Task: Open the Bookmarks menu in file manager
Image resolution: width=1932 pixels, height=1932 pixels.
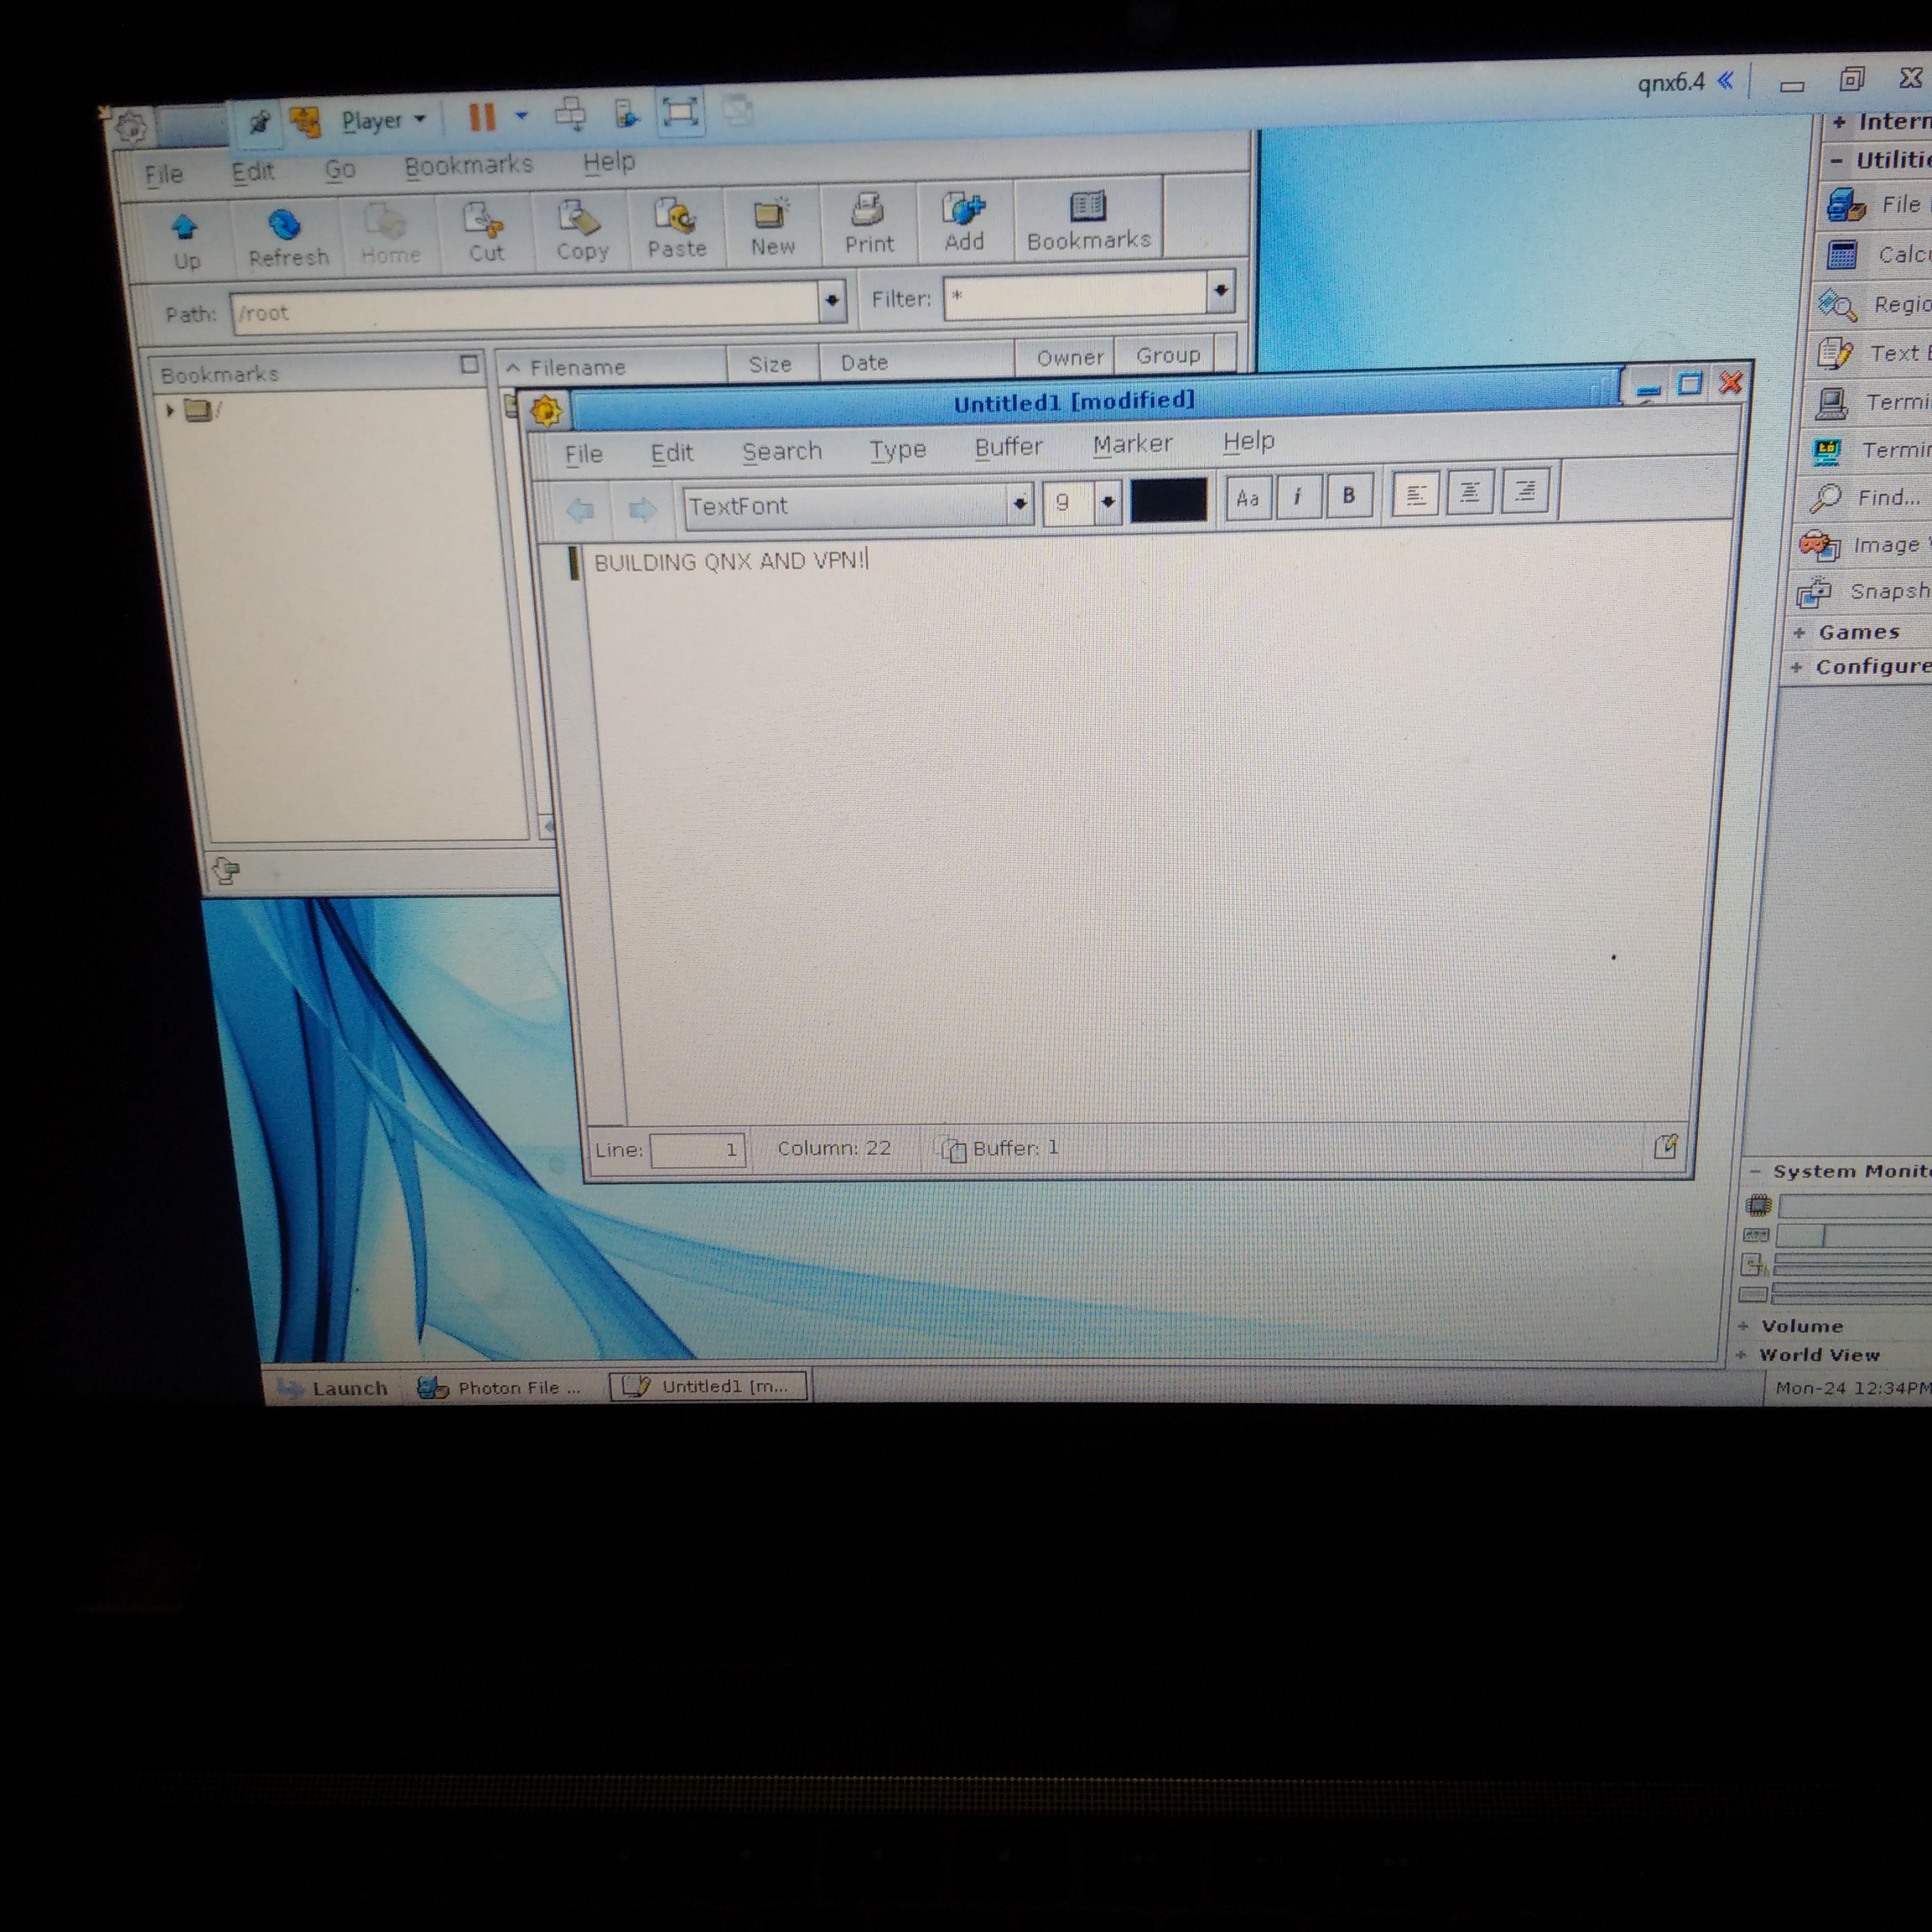Action: click(x=468, y=165)
